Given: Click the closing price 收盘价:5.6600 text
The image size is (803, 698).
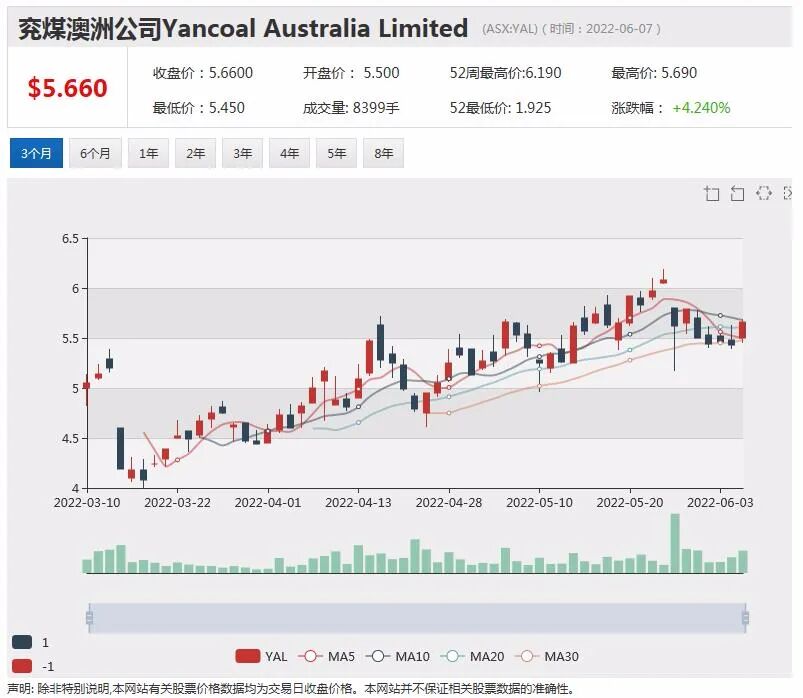Looking at the screenshot, I should point(203,73).
